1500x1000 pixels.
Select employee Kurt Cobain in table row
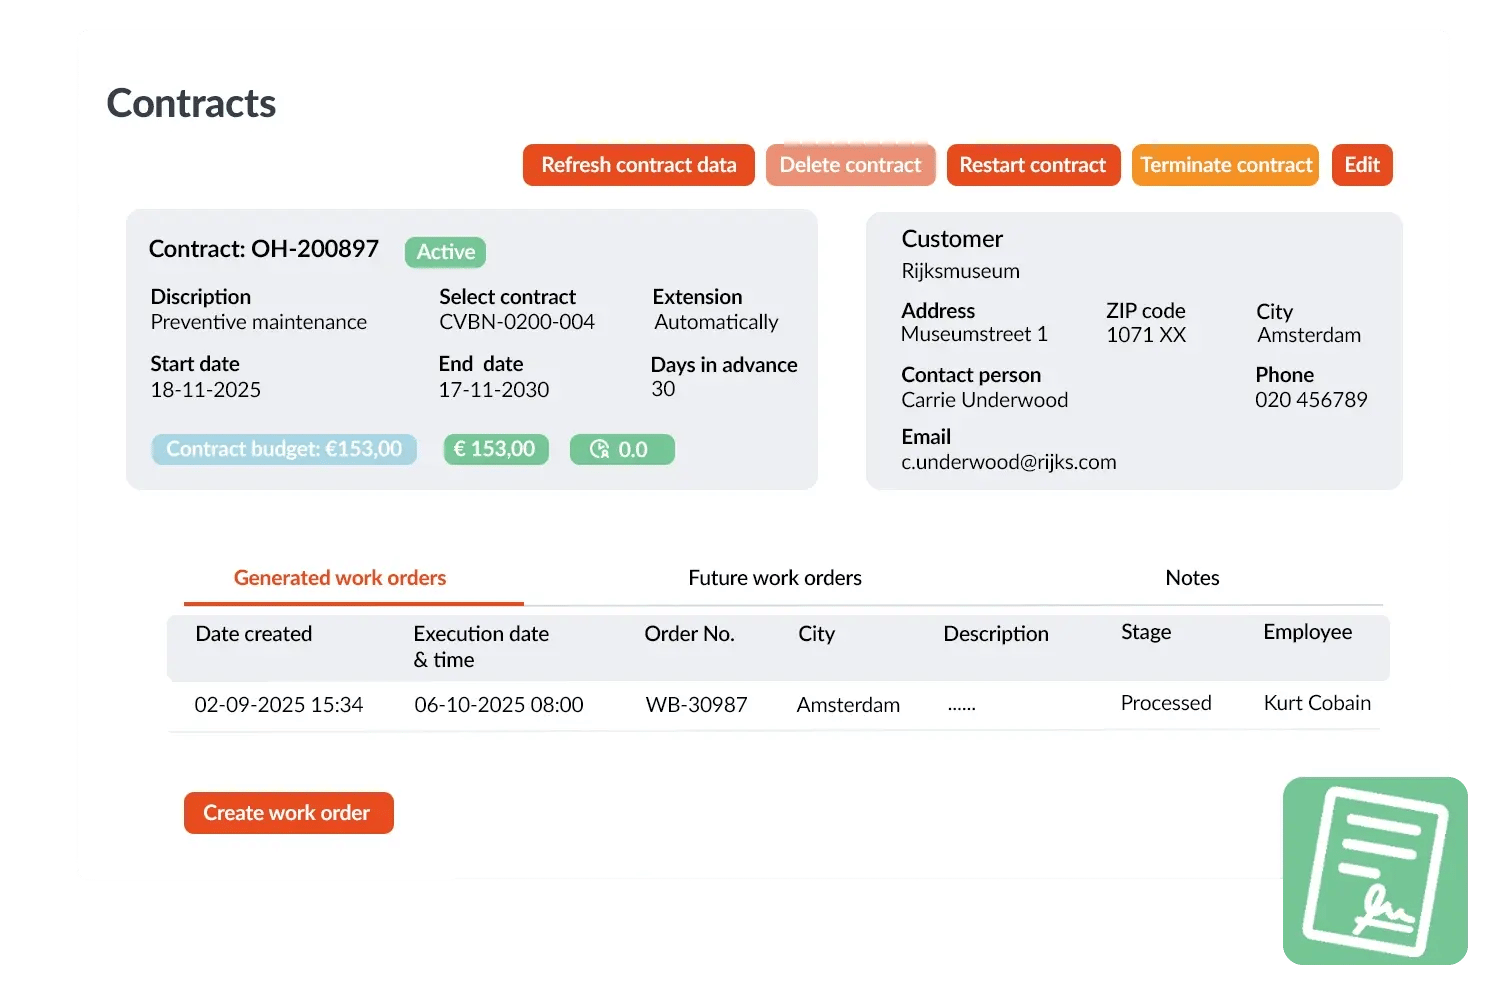coord(1317,703)
